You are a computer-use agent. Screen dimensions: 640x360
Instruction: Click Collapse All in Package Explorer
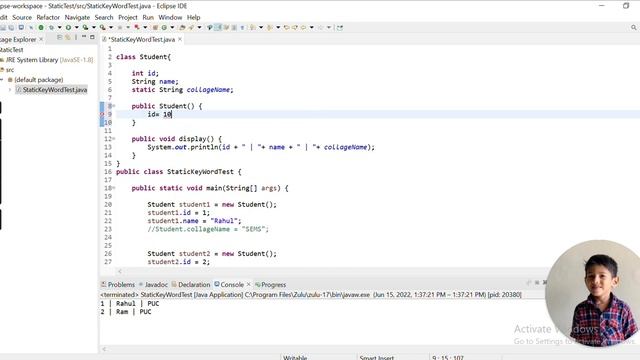tap(60, 38)
